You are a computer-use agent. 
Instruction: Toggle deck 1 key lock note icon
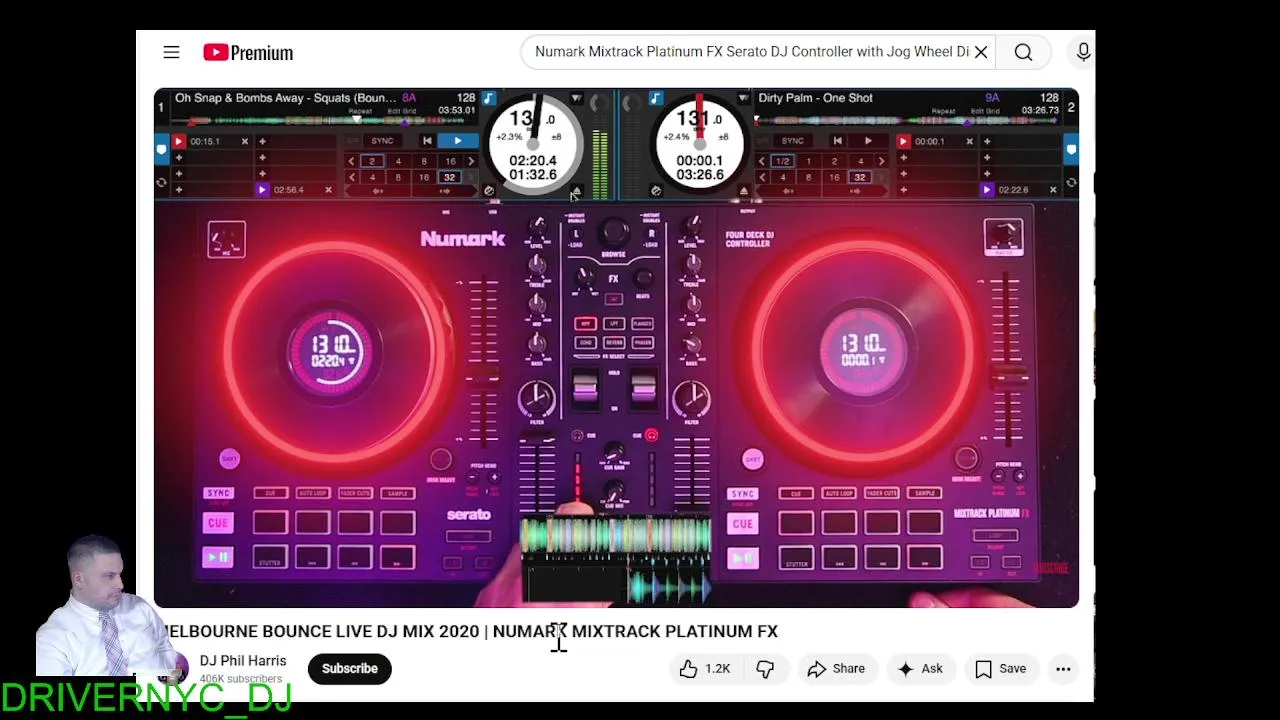pos(489,98)
